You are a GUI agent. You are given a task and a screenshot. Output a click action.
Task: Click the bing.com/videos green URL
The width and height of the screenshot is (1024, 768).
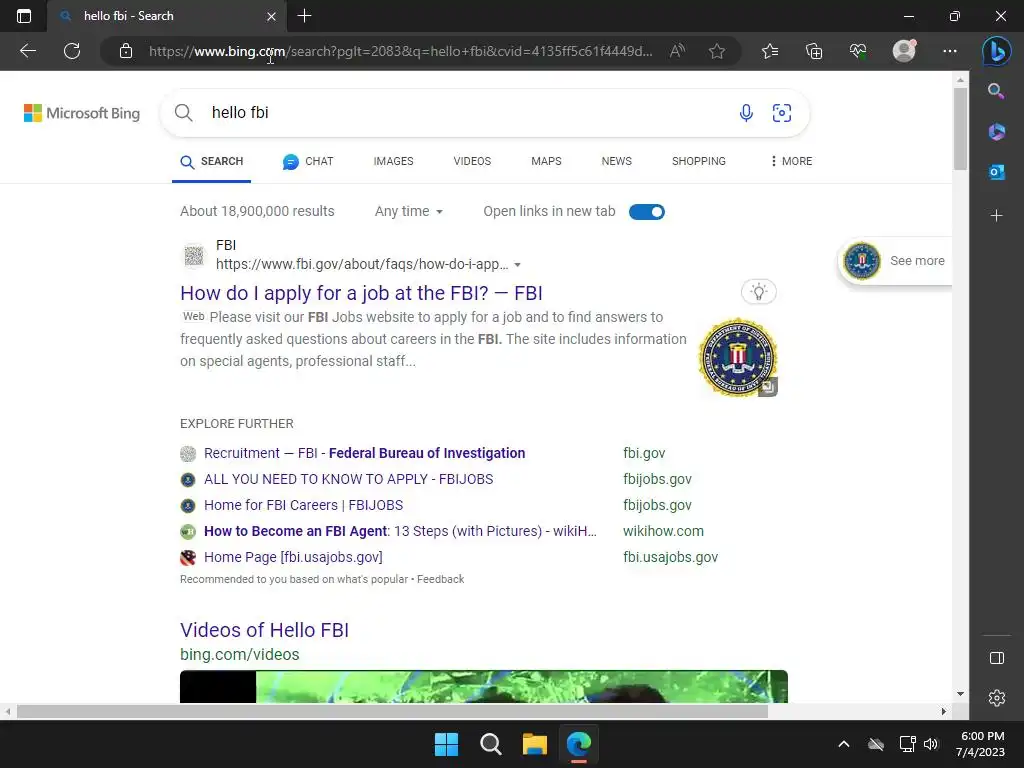click(x=240, y=654)
